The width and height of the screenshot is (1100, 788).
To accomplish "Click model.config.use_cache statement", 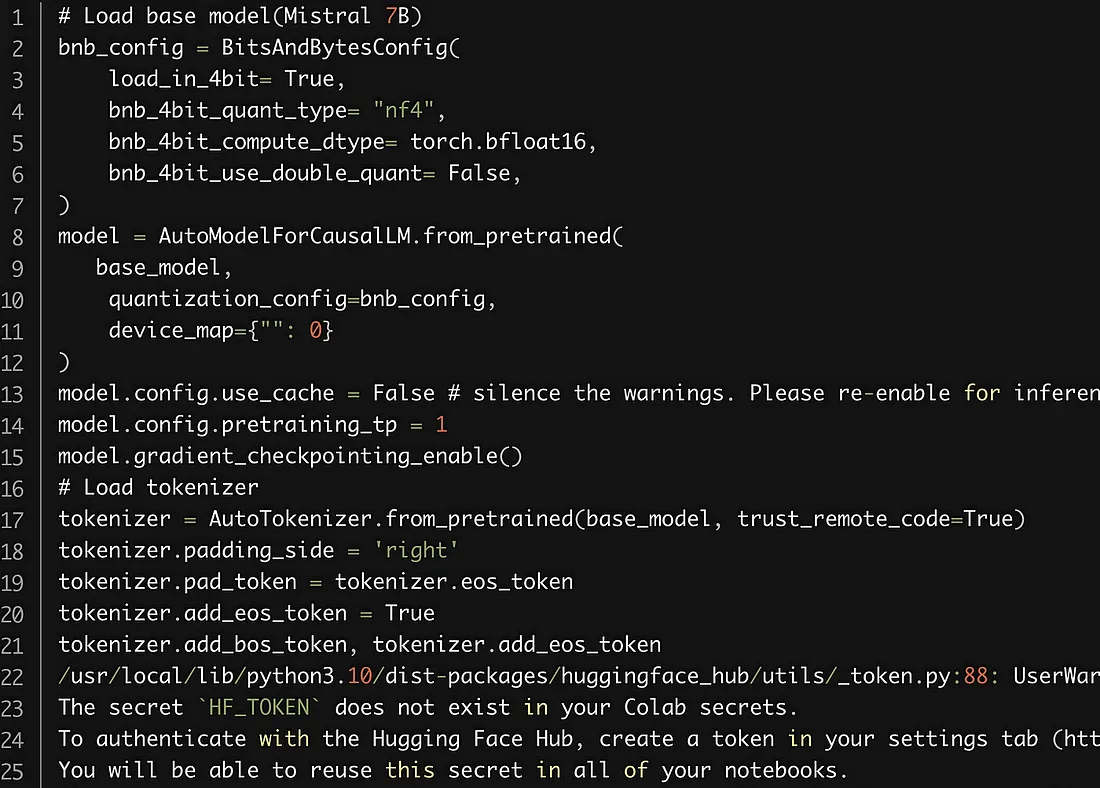I will pos(196,393).
